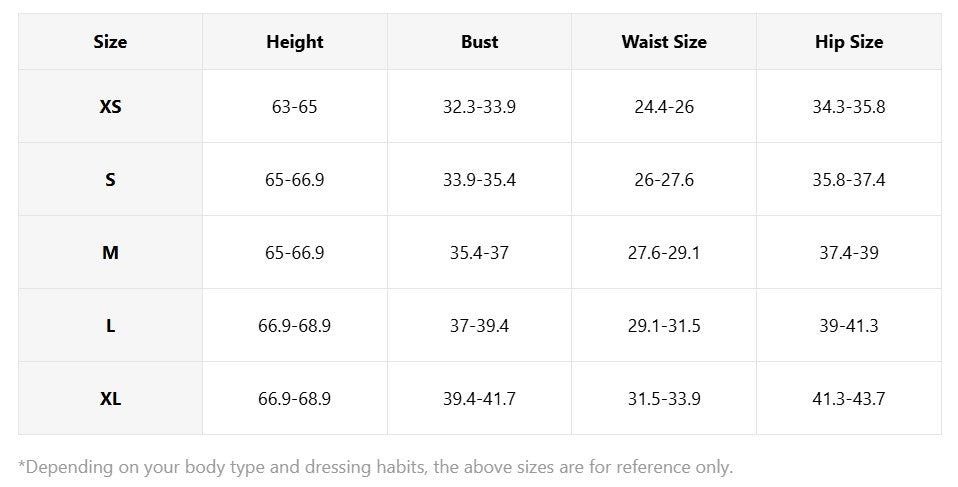Click the hip value 35.8-37.4

coord(848,180)
